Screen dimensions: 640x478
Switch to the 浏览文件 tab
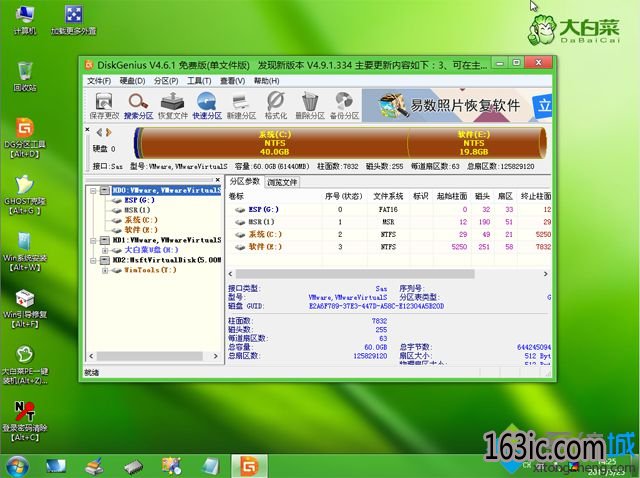[x=282, y=182]
